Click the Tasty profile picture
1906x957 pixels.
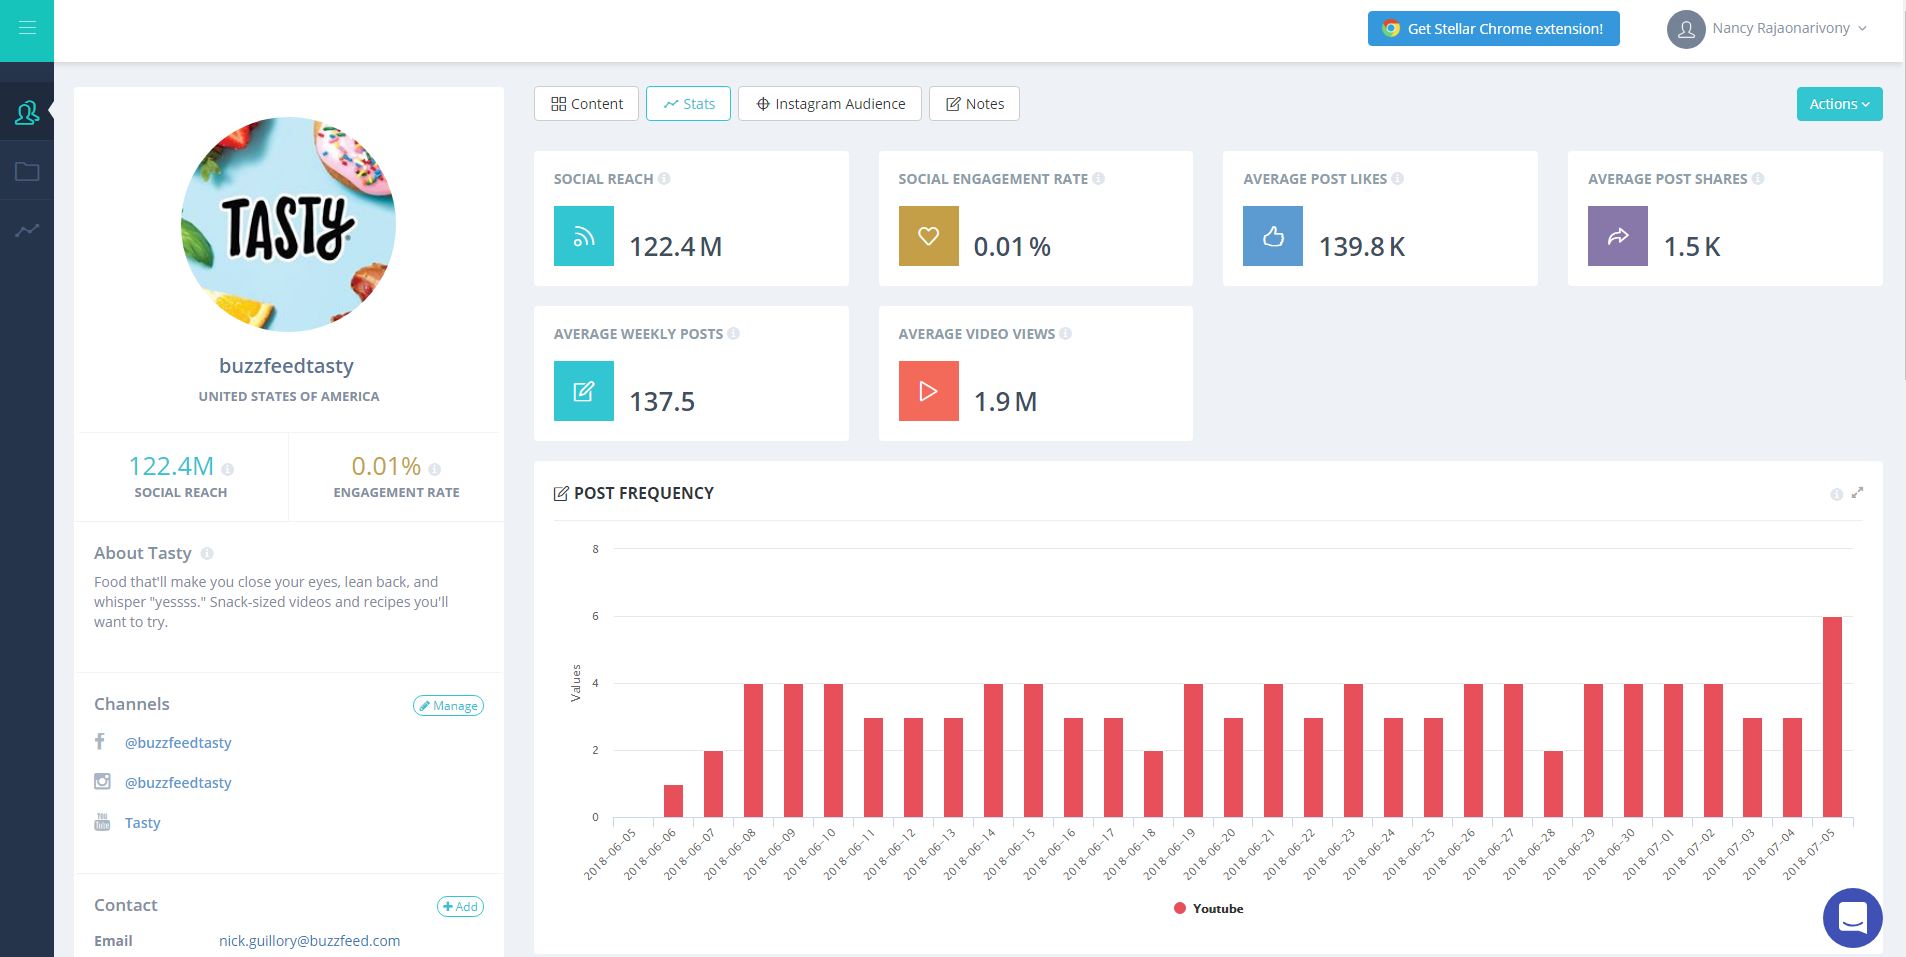(288, 224)
